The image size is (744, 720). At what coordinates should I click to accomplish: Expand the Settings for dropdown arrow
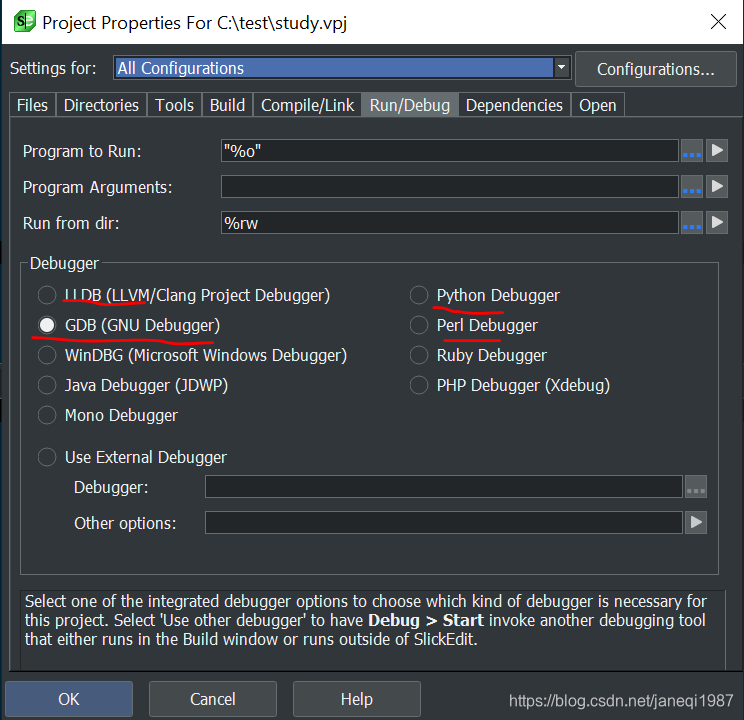(561, 68)
